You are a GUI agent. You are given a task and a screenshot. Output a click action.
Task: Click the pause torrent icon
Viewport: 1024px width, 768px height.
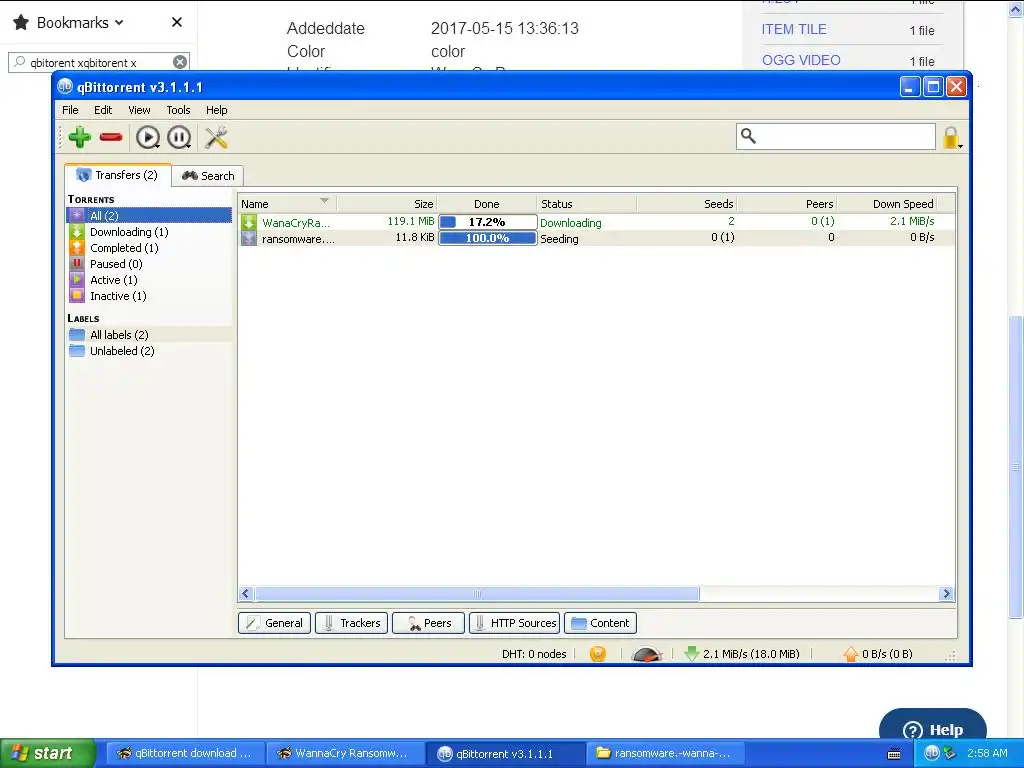click(179, 137)
